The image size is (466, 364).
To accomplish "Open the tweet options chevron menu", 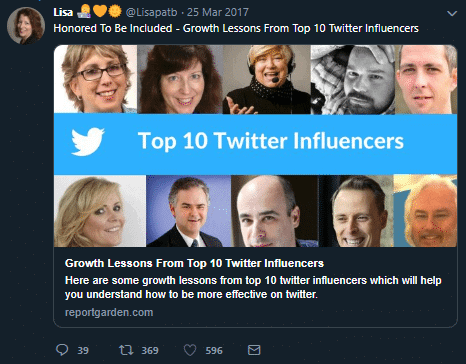I will [x=452, y=13].
